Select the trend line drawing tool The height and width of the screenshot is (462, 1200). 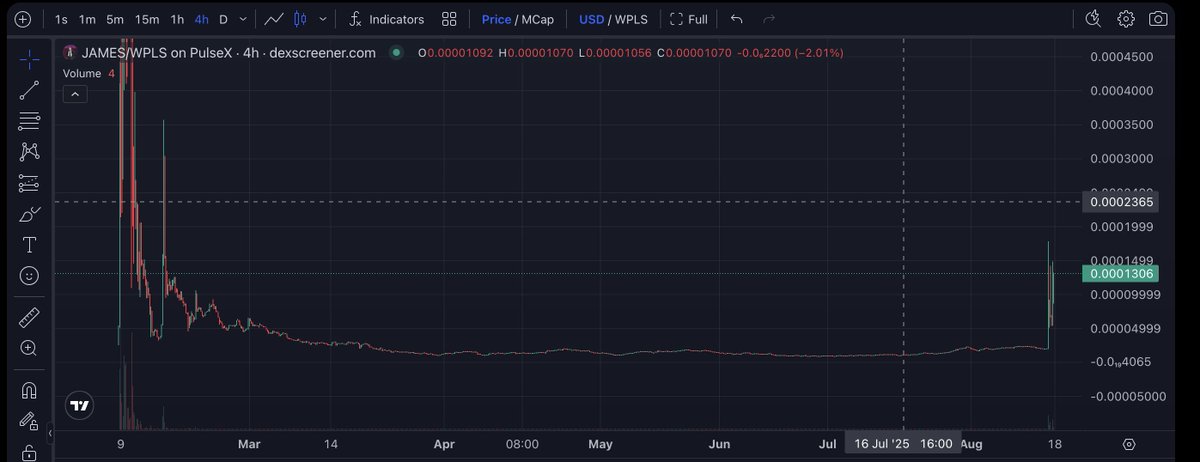click(30, 90)
